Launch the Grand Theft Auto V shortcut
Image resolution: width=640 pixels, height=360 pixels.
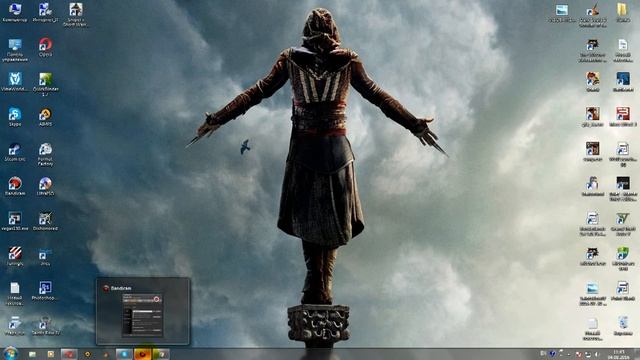(x=622, y=224)
